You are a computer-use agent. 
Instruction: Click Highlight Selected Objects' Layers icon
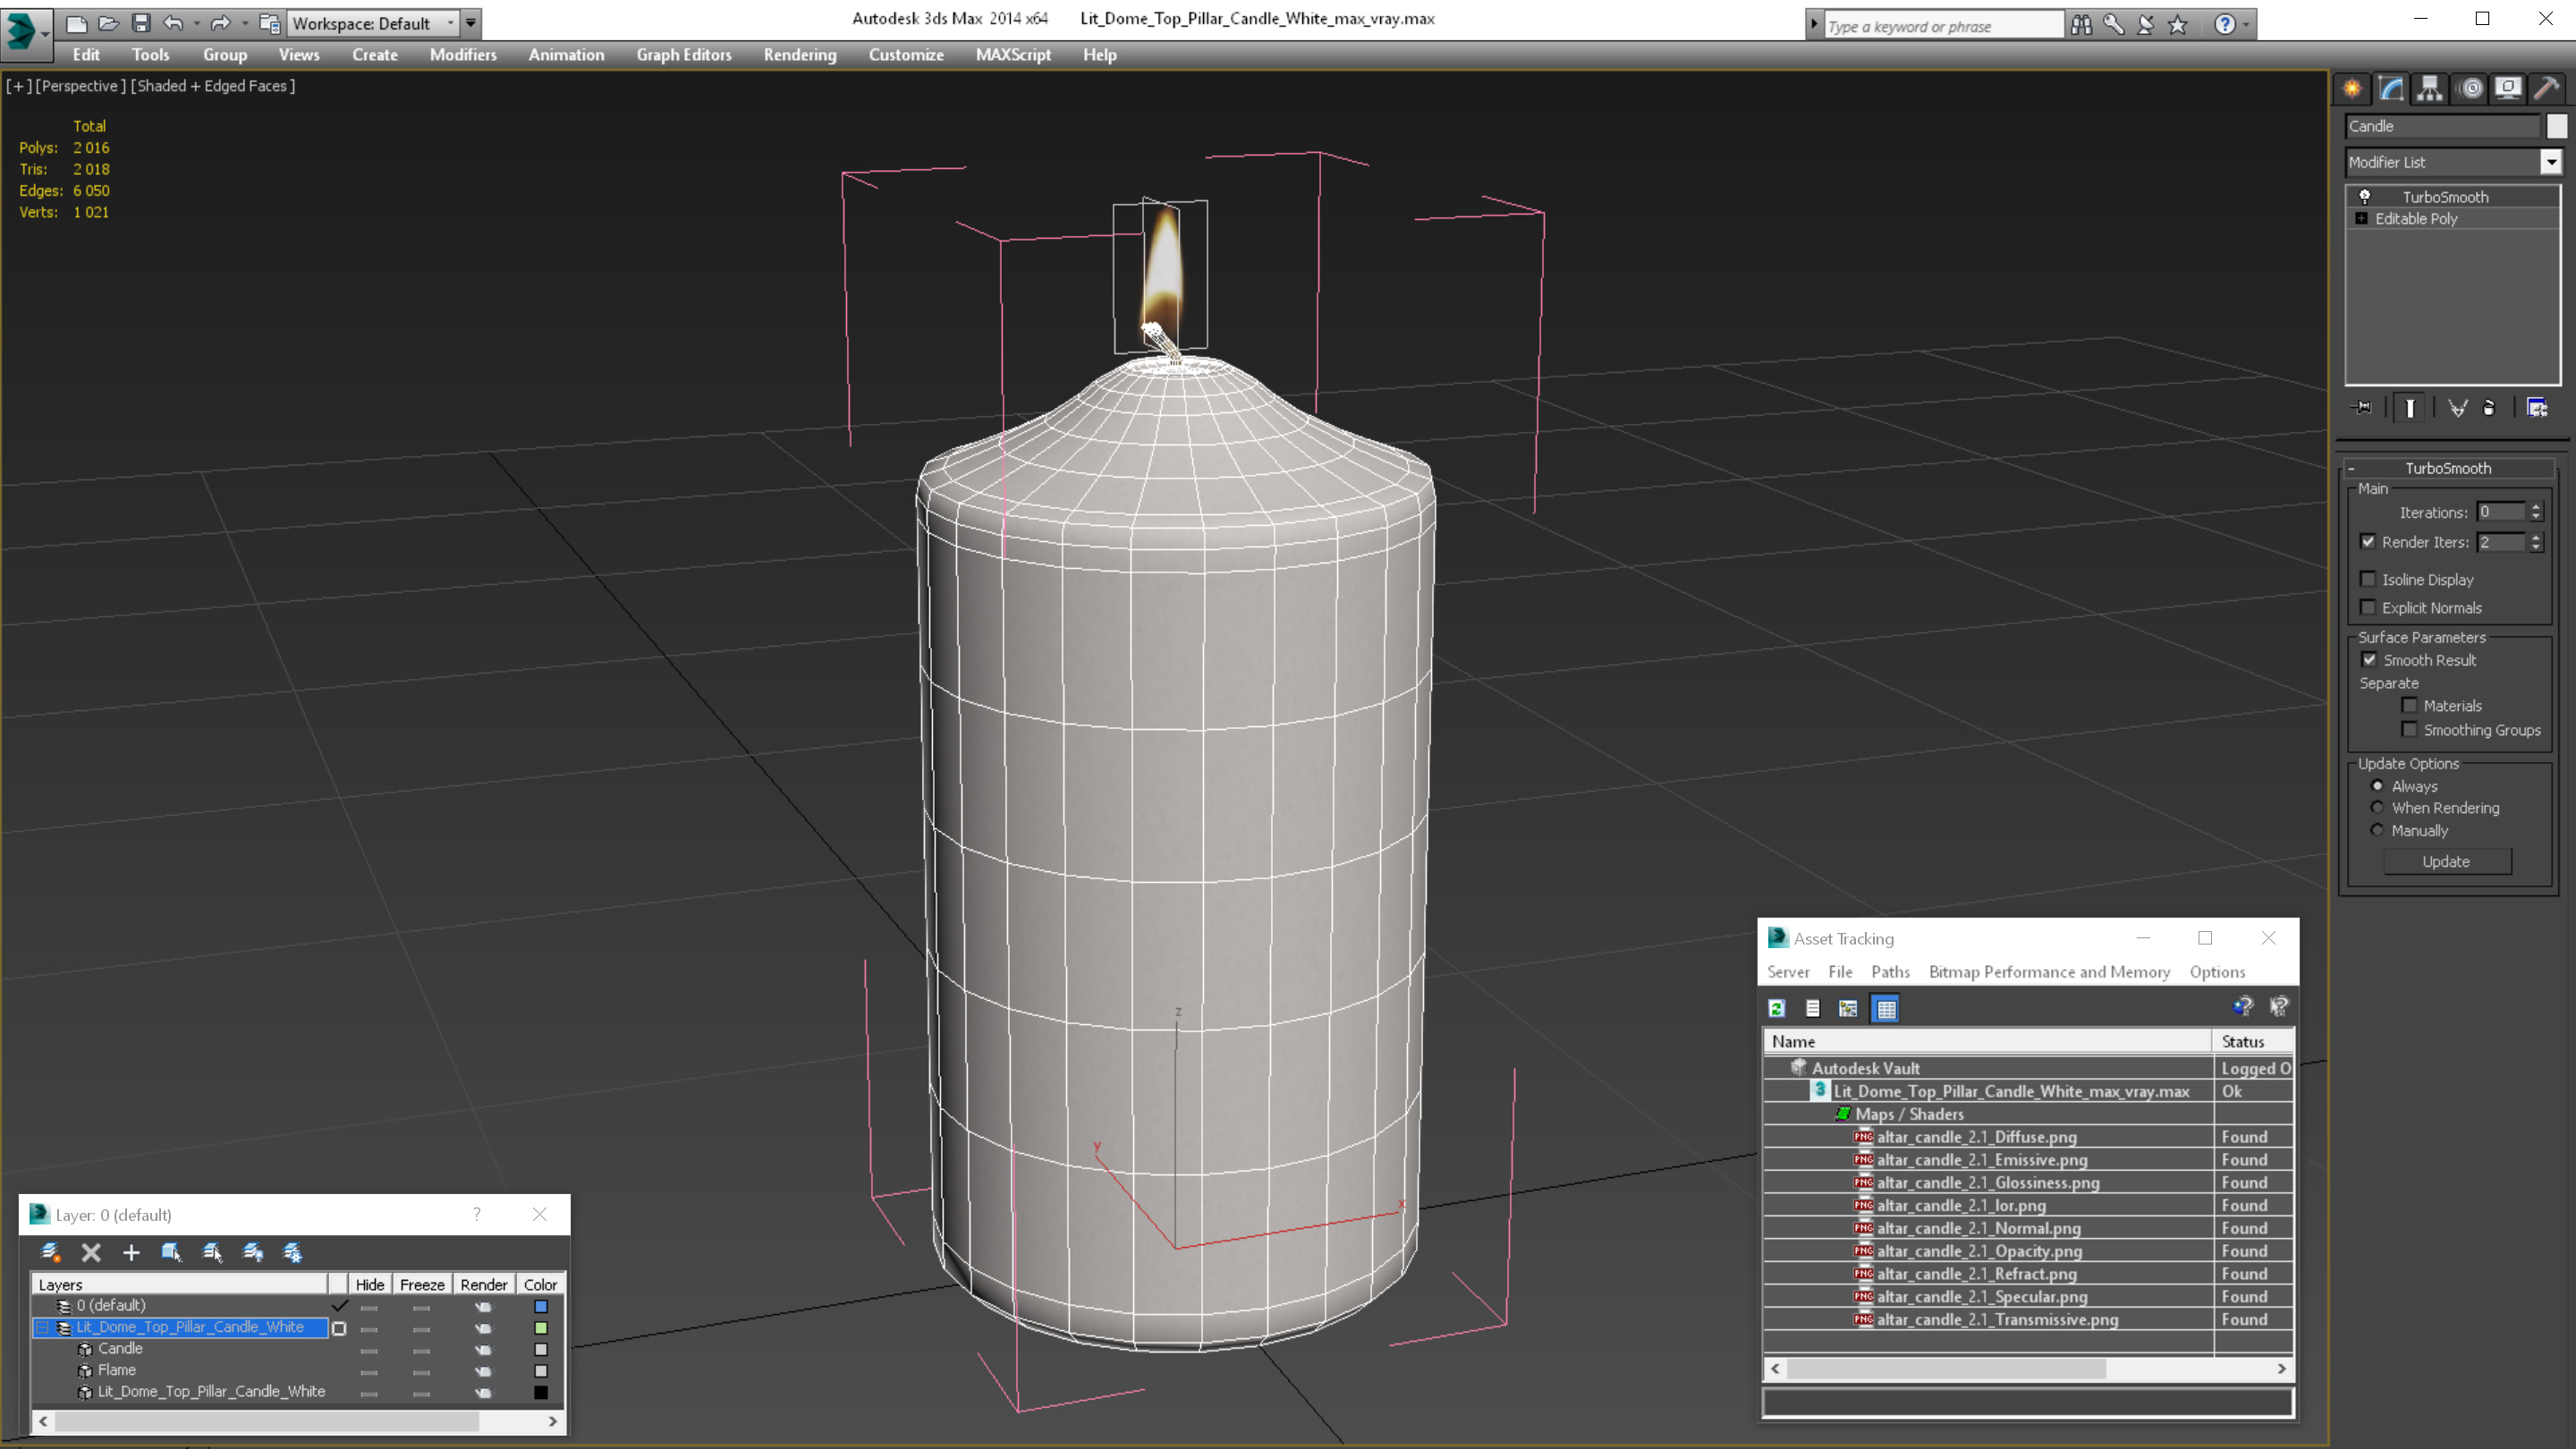[212, 1252]
